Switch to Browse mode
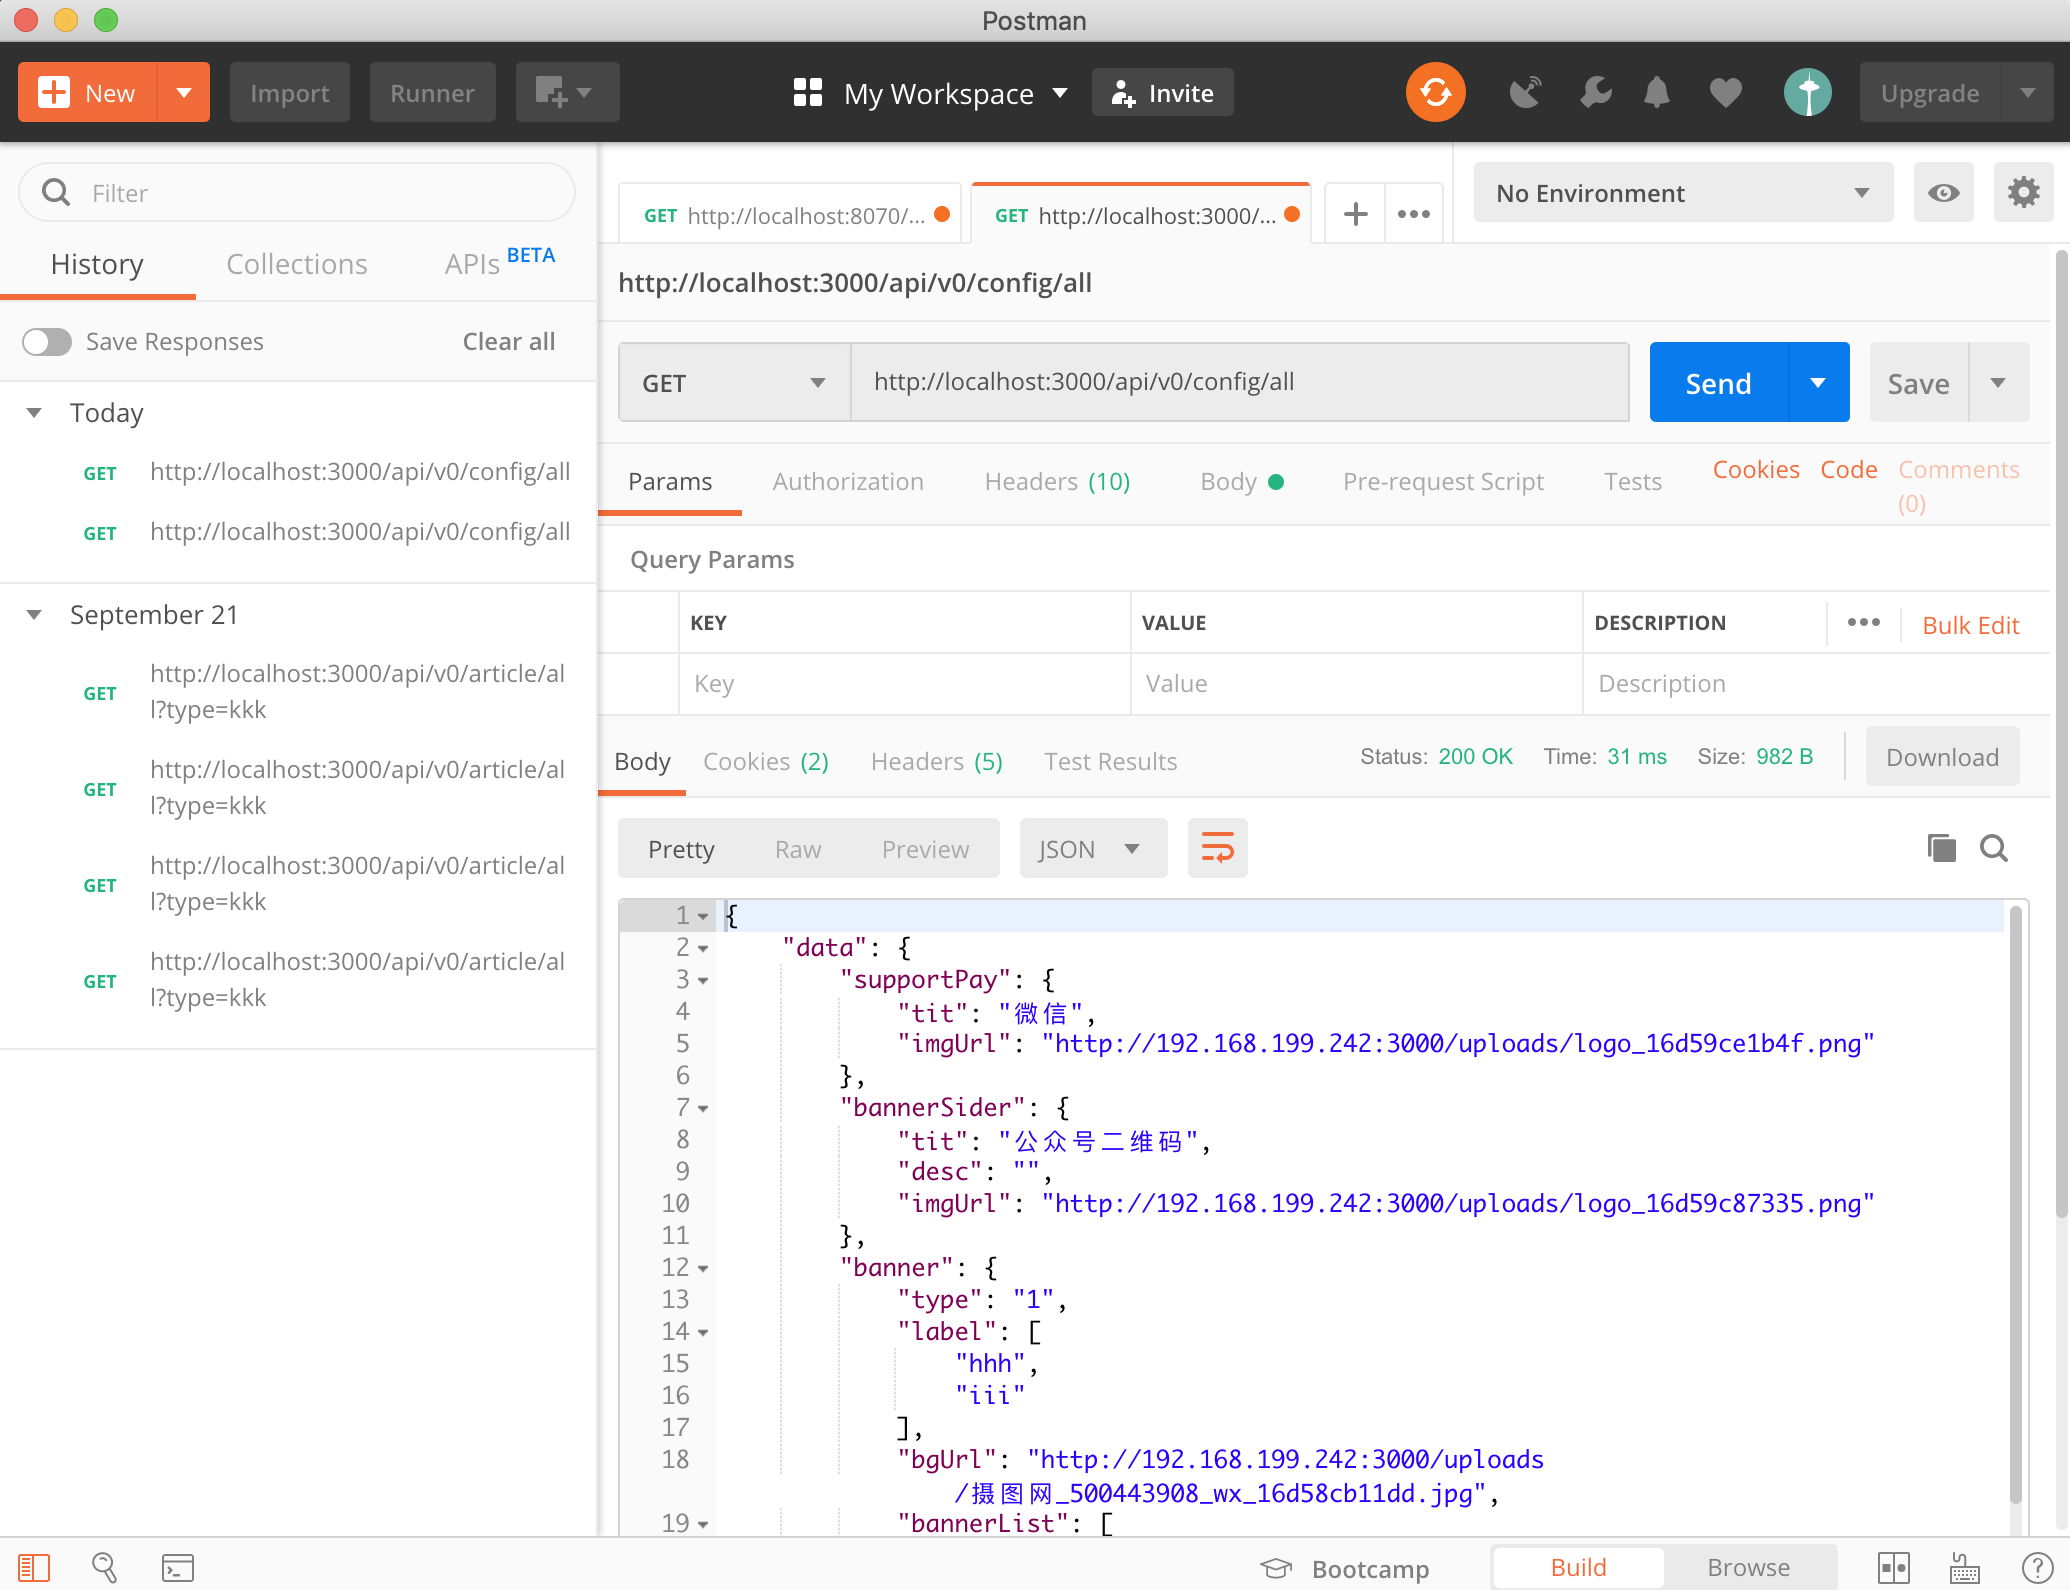2070x1590 pixels. tap(1749, 1567)
